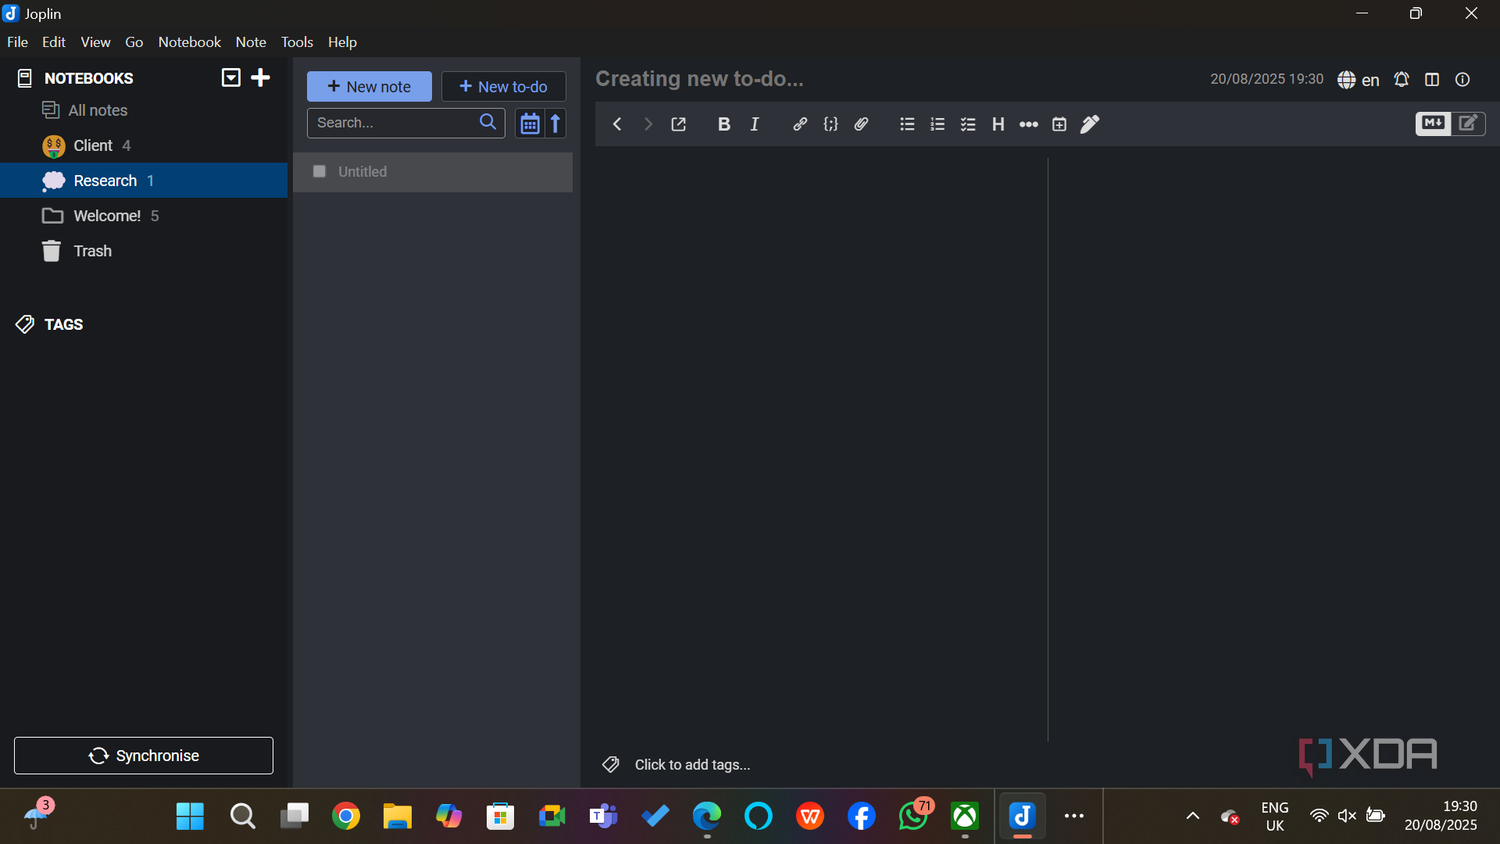Viewport: 1500px width, 844px height.
Task: Click to add tags to the note
Action: [x=692, y=764]
